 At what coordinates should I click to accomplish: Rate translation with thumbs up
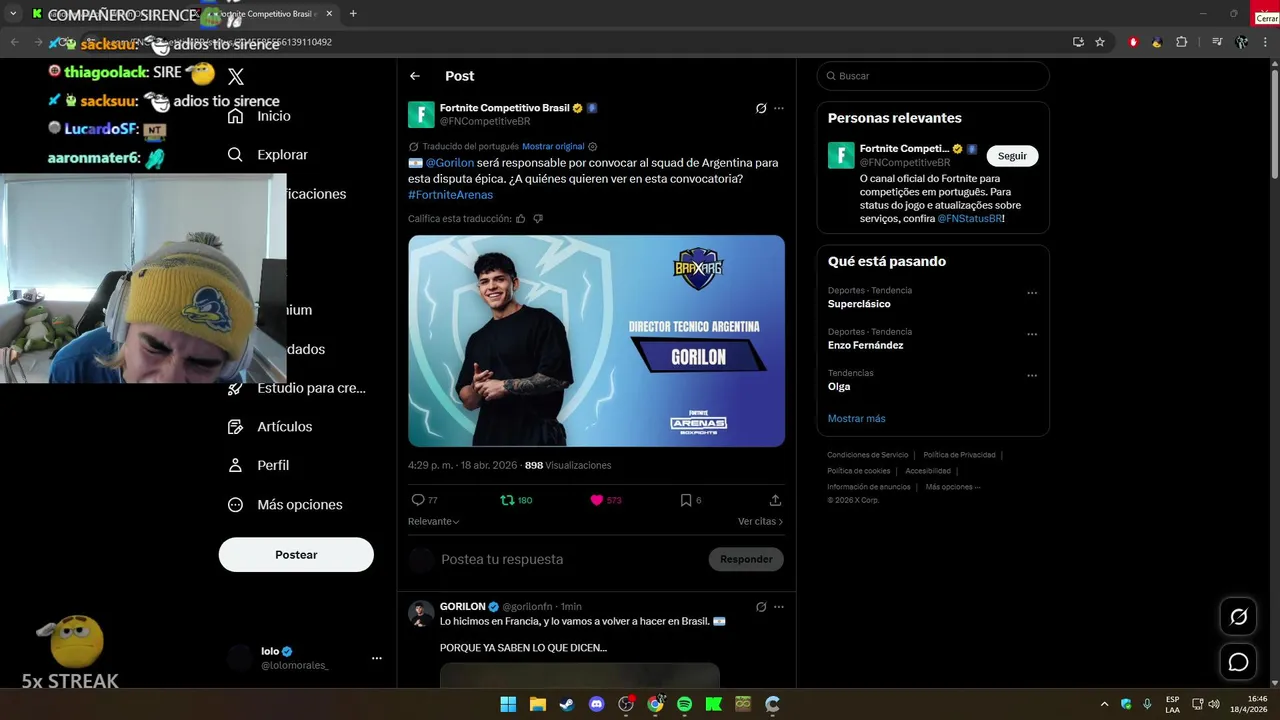click(520, 219)
